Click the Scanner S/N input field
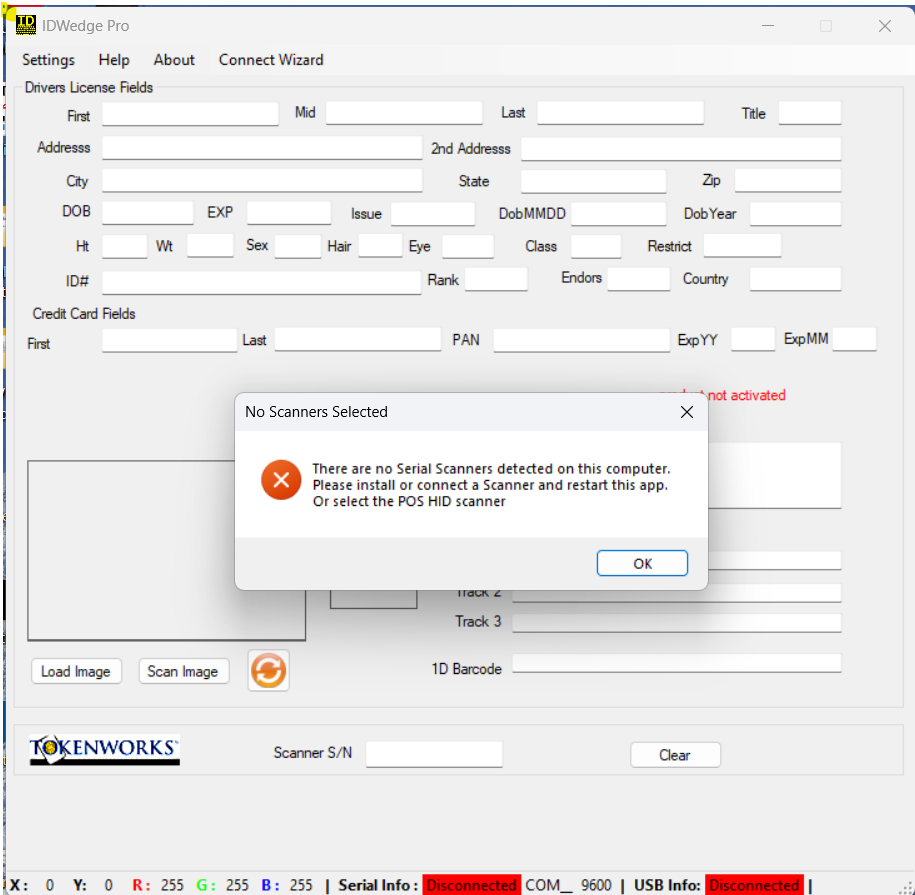The image size is (915, 895). coord(434,754)
